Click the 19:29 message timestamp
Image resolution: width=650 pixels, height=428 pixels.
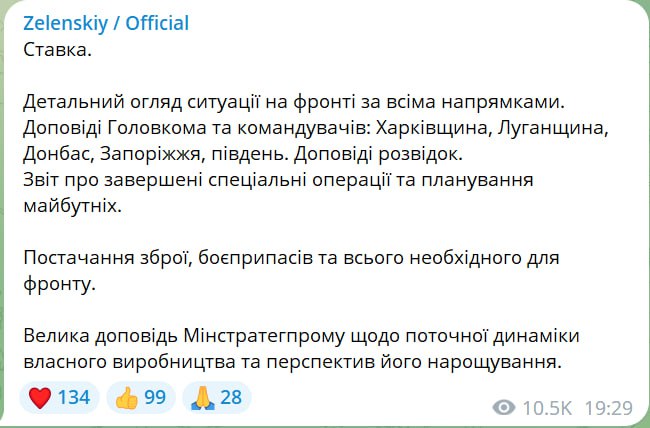[610, 407]
